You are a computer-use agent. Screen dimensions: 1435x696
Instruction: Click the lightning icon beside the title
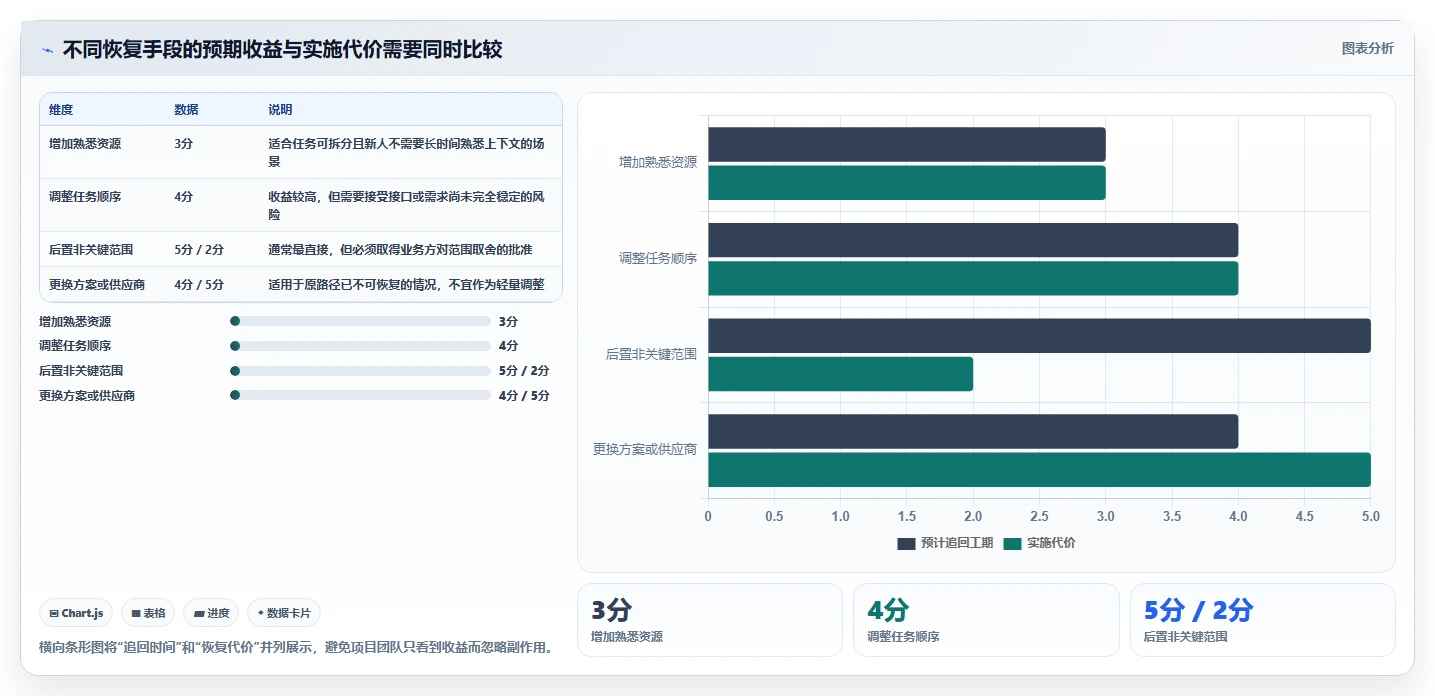47,50
